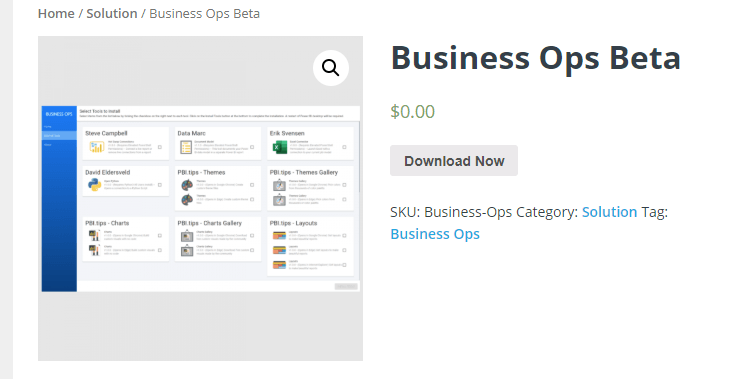Open the Solution category link
This screenshot has height=379, width=733.
pyautogui.click(x=609, y=212)
